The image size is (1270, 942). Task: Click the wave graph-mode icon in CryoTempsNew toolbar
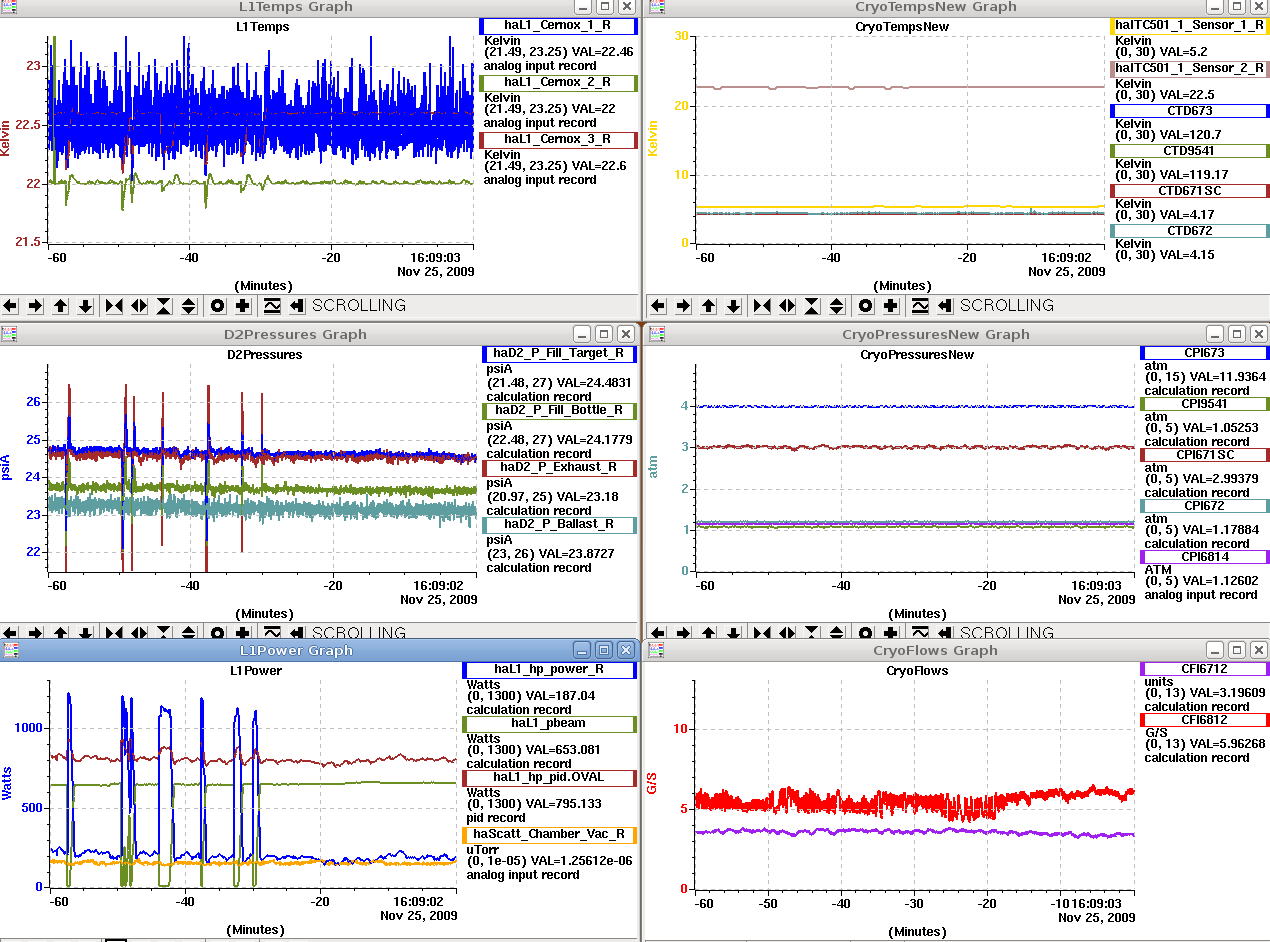(x=920, y=306)
